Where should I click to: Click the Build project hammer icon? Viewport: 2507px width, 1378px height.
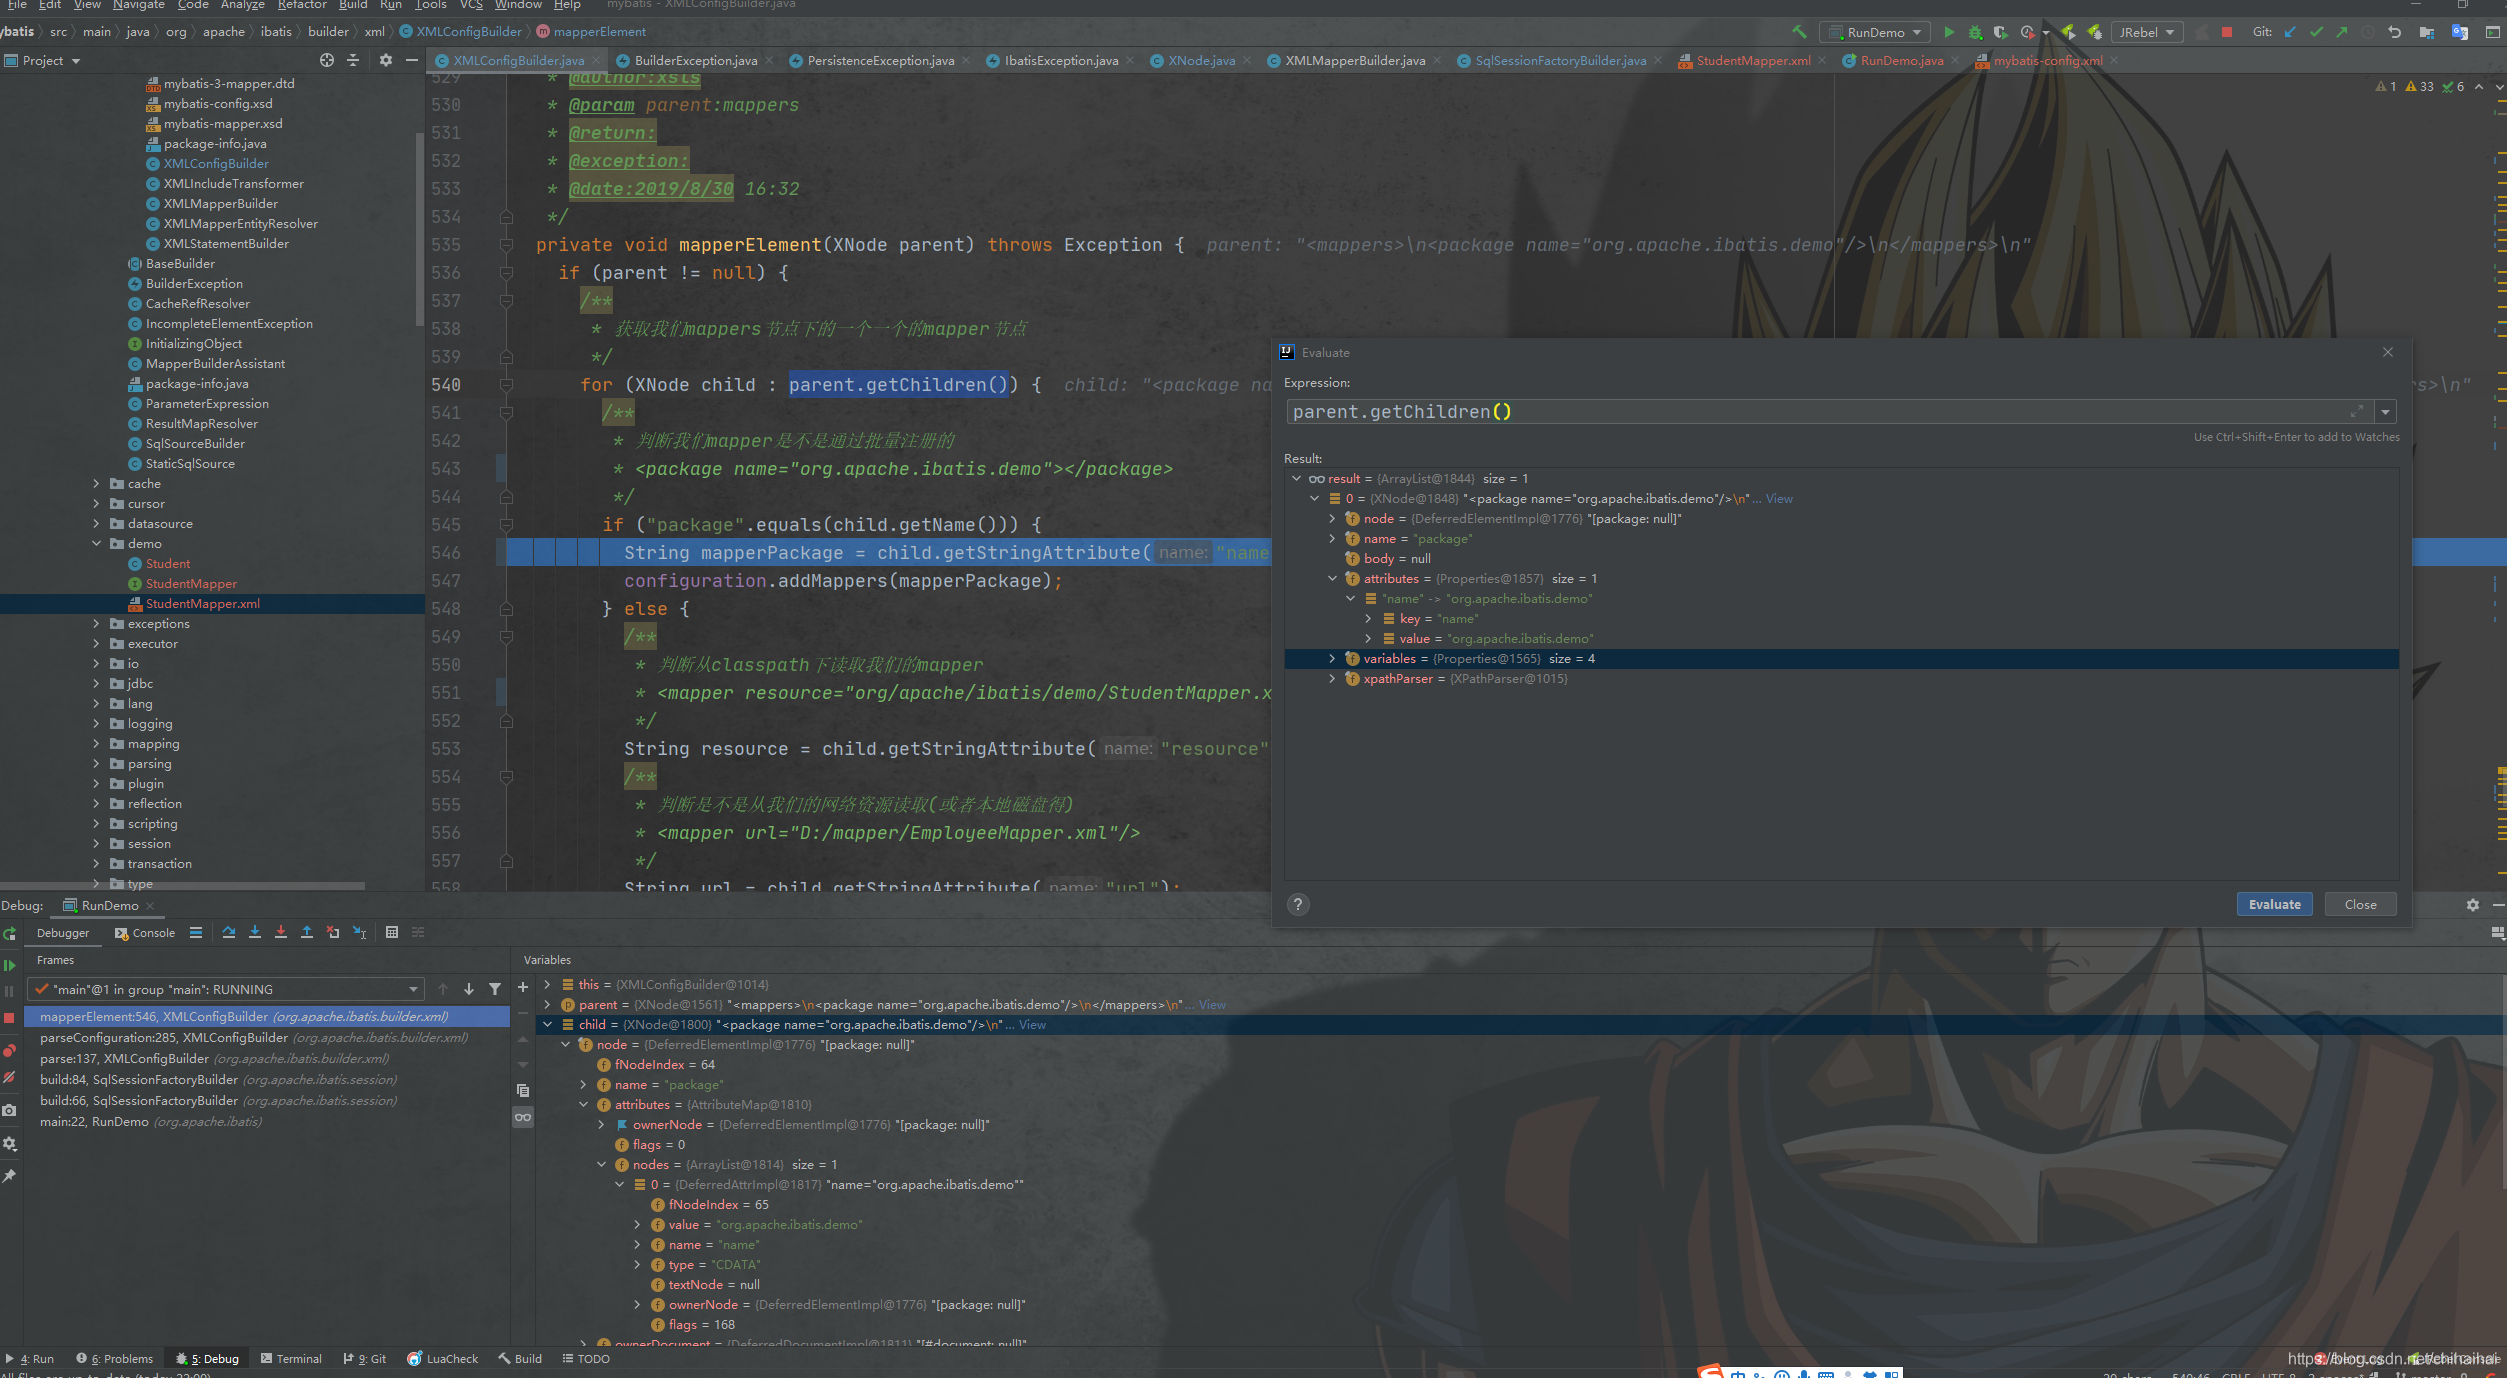pos(1799,32)
